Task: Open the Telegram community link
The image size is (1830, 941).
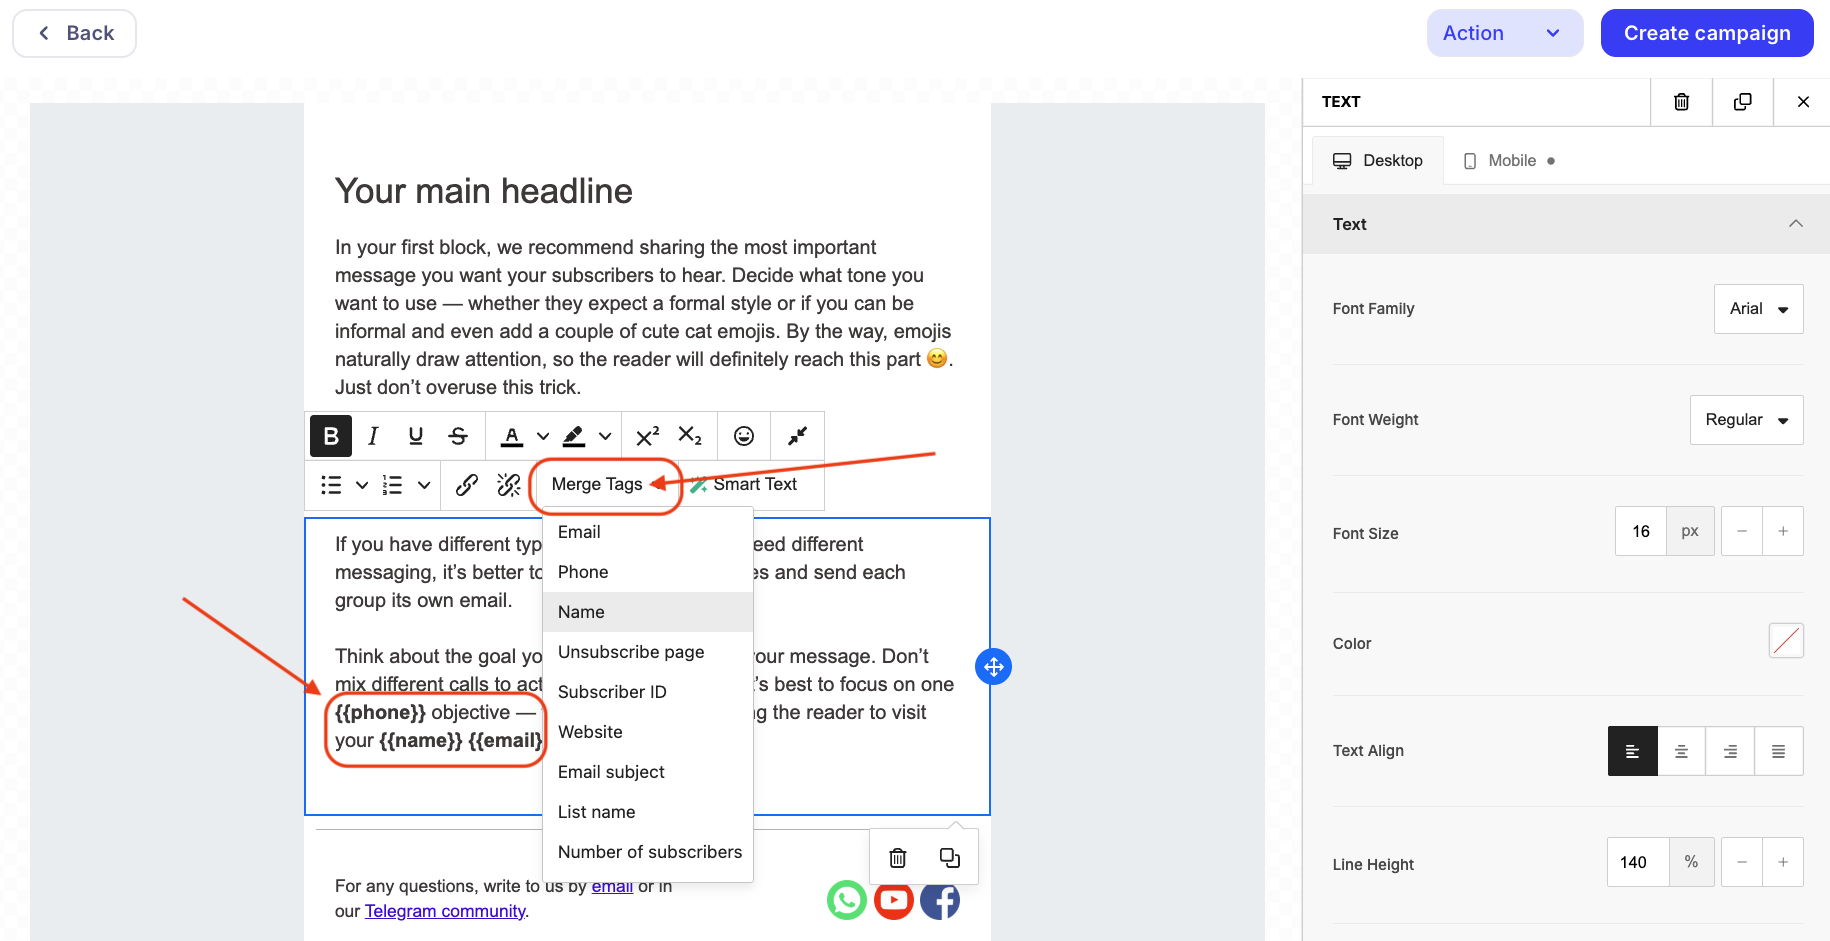Action: 445,911
